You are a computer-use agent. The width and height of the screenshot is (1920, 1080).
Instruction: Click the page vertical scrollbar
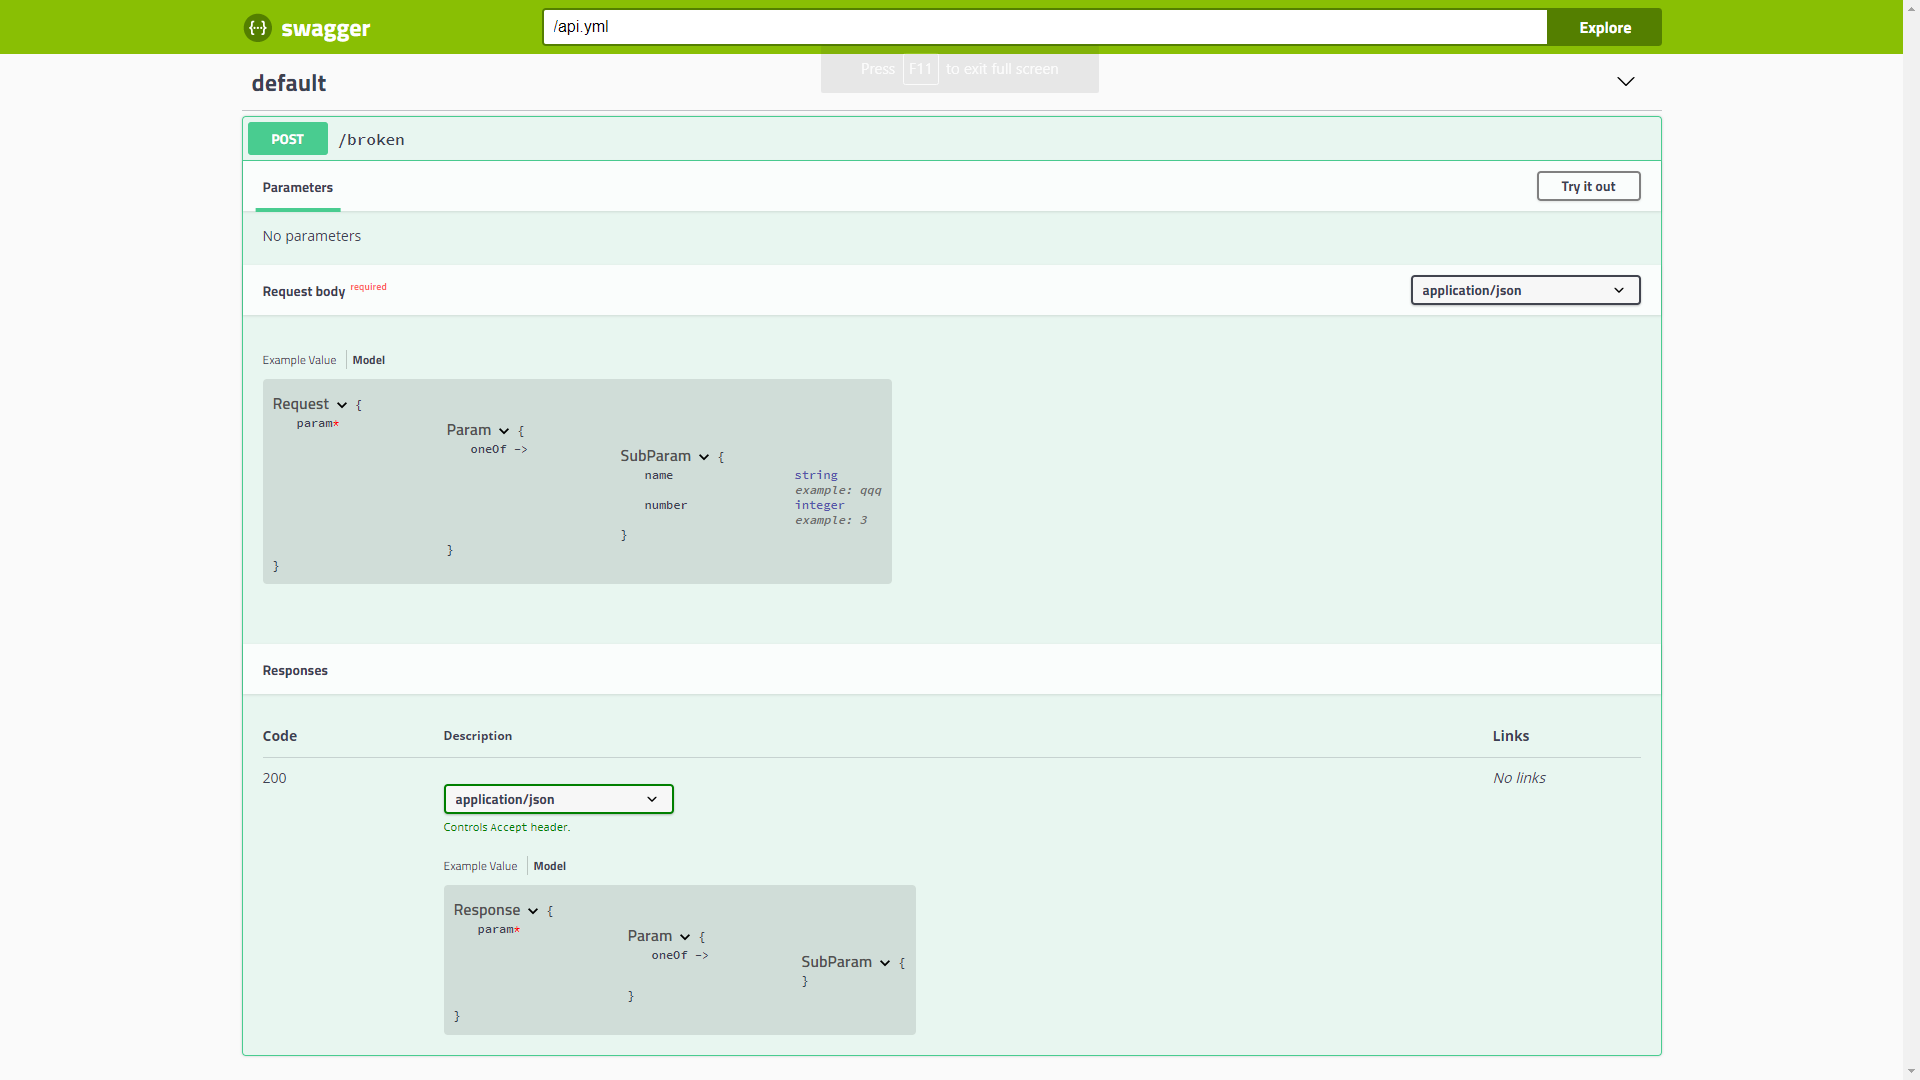coord(1911,540)
